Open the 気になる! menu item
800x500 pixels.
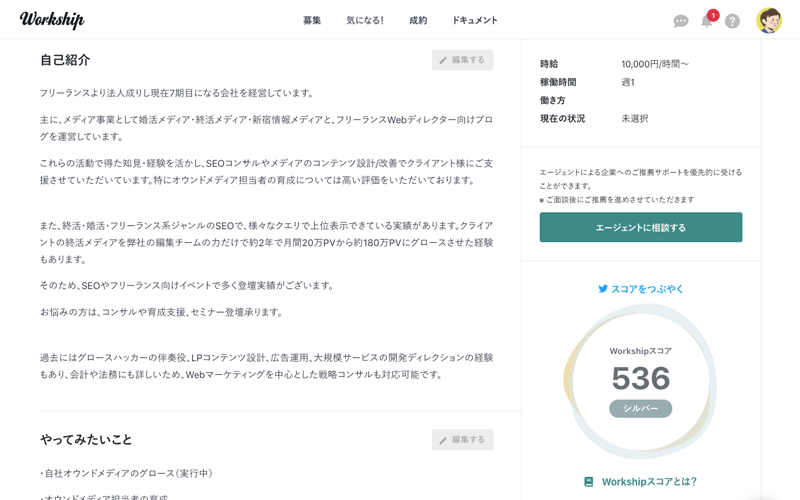click(365, 20)
